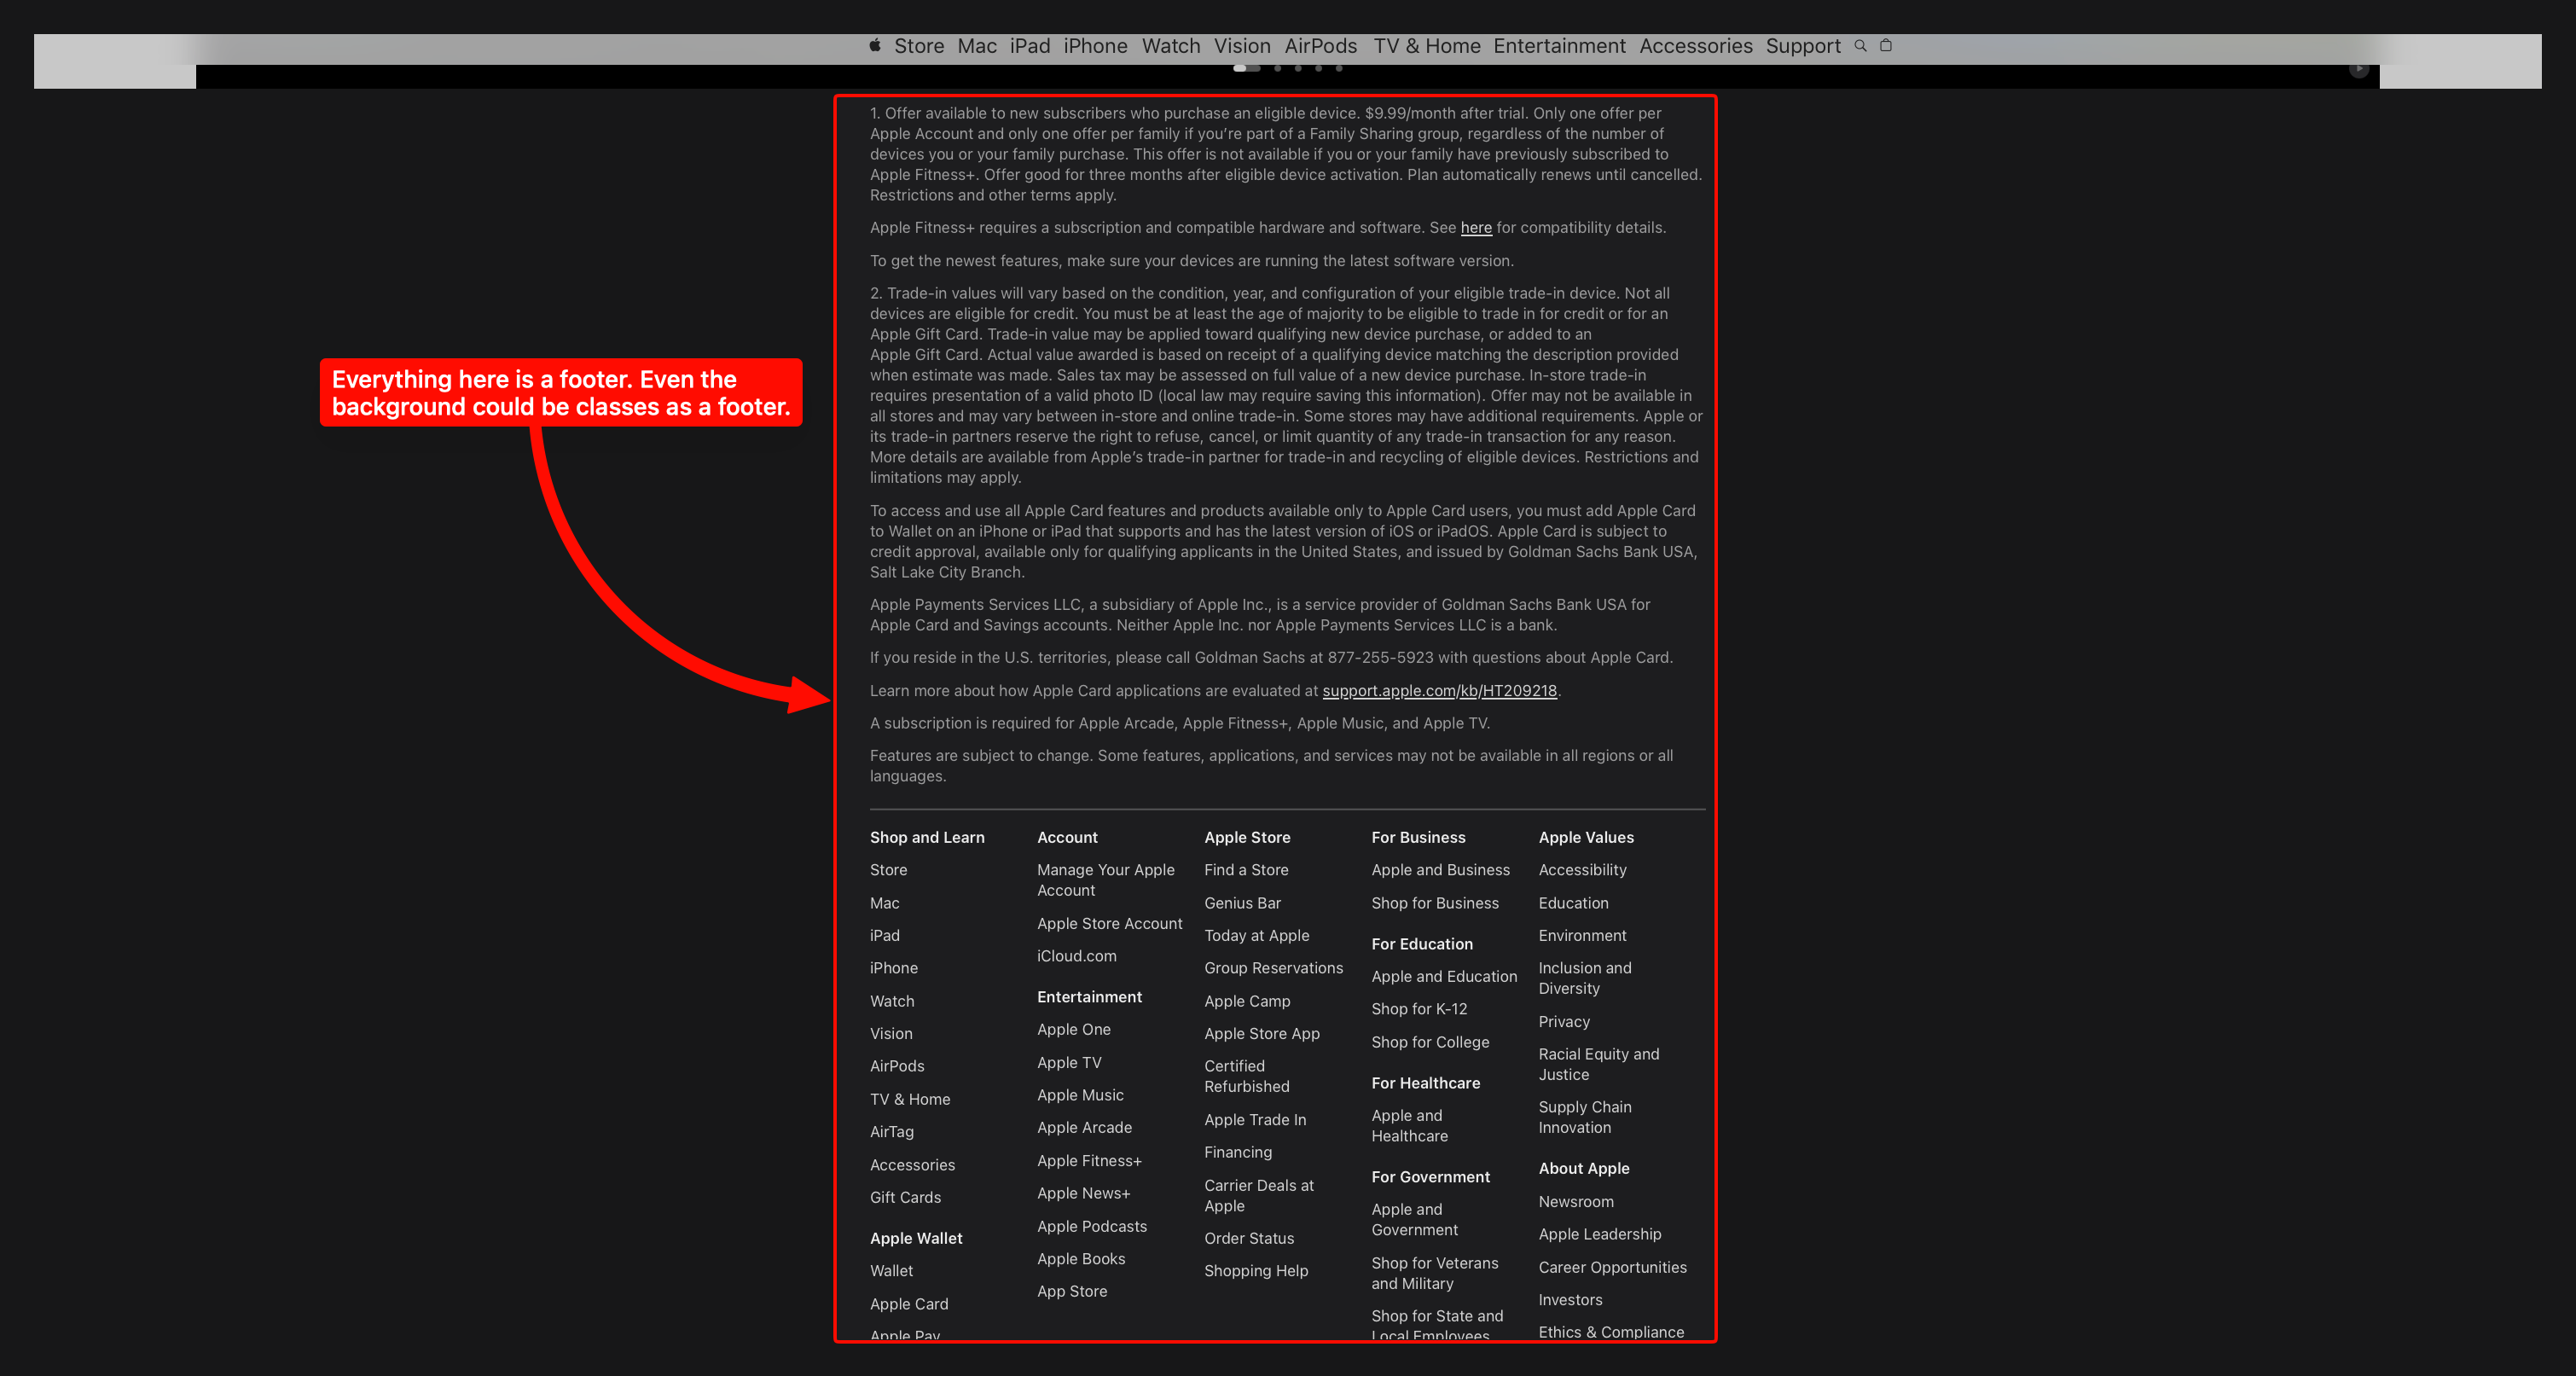
Task: Open the support.apple.com/kb/HT209218 link
Action: click(1439, 691)
